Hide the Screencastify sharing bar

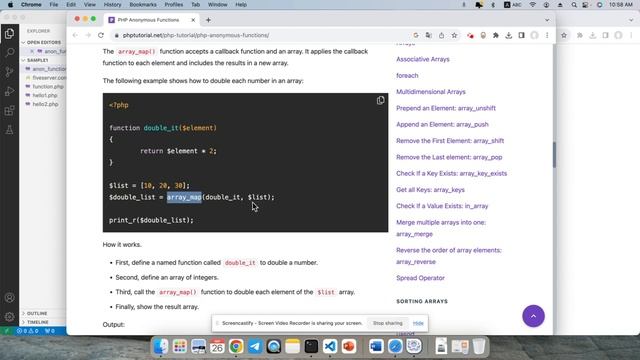coord(418,323)
